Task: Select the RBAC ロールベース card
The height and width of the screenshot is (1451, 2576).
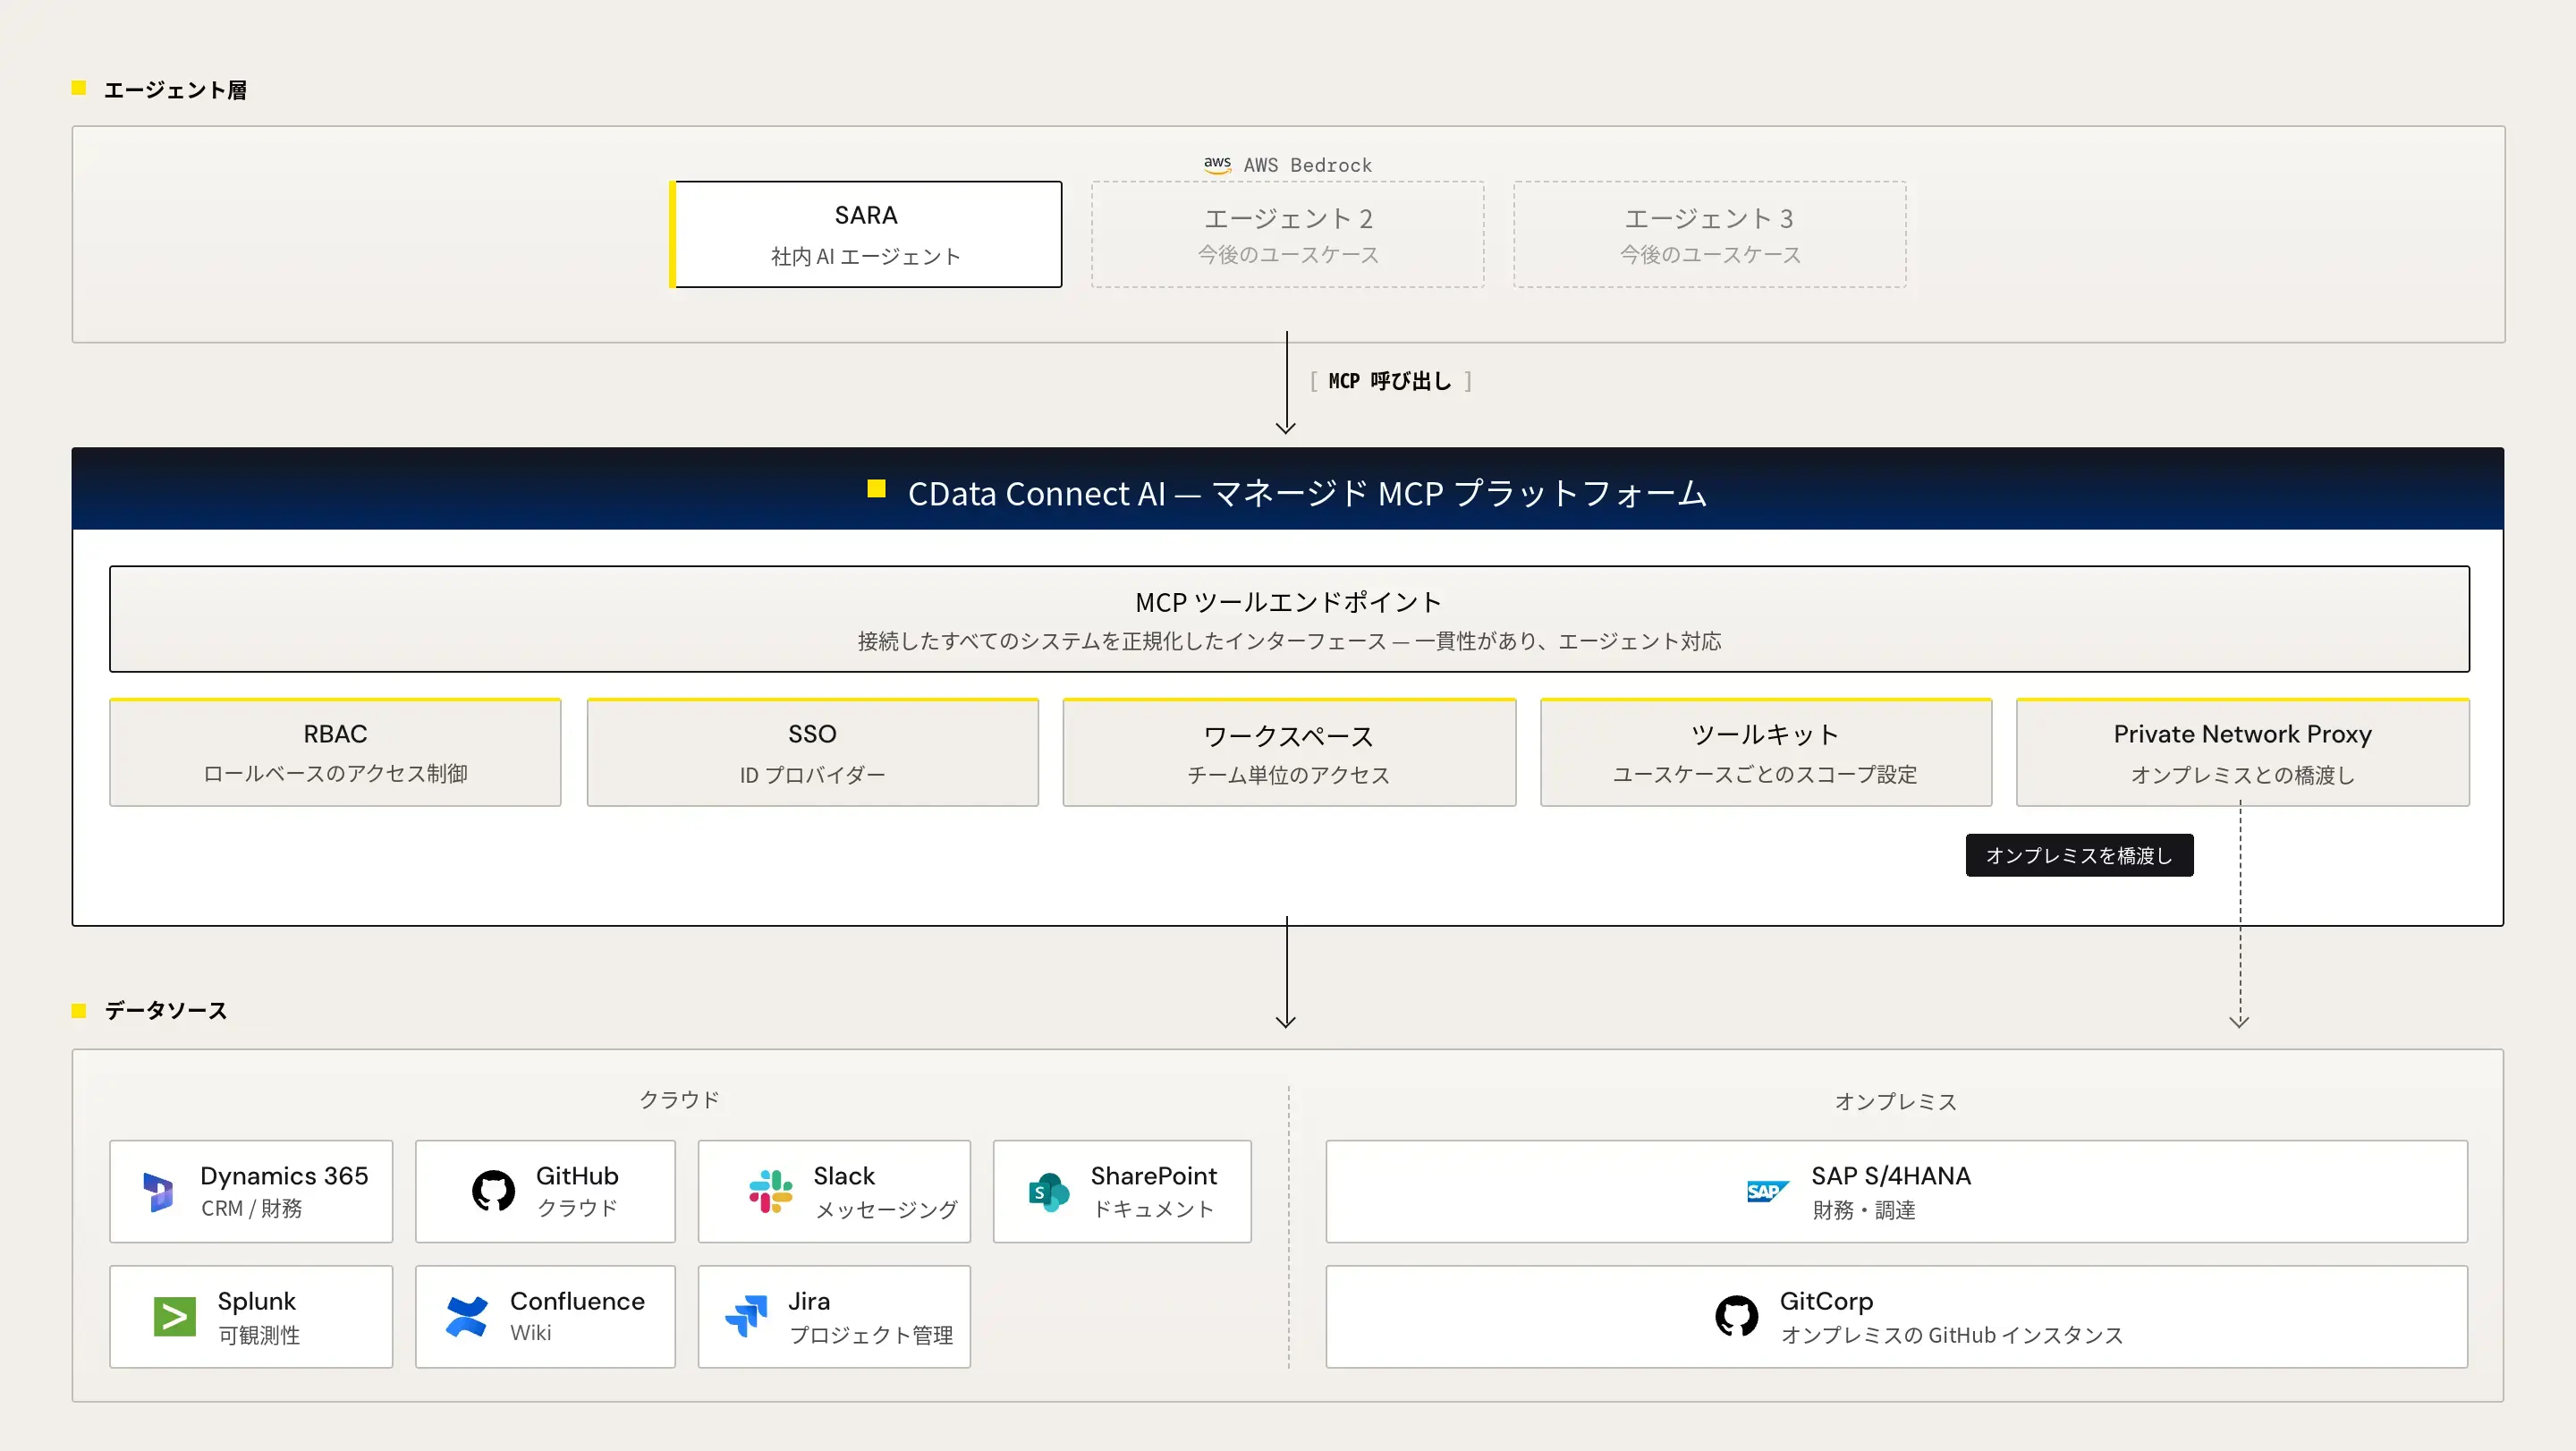Action: click(335, 752)
